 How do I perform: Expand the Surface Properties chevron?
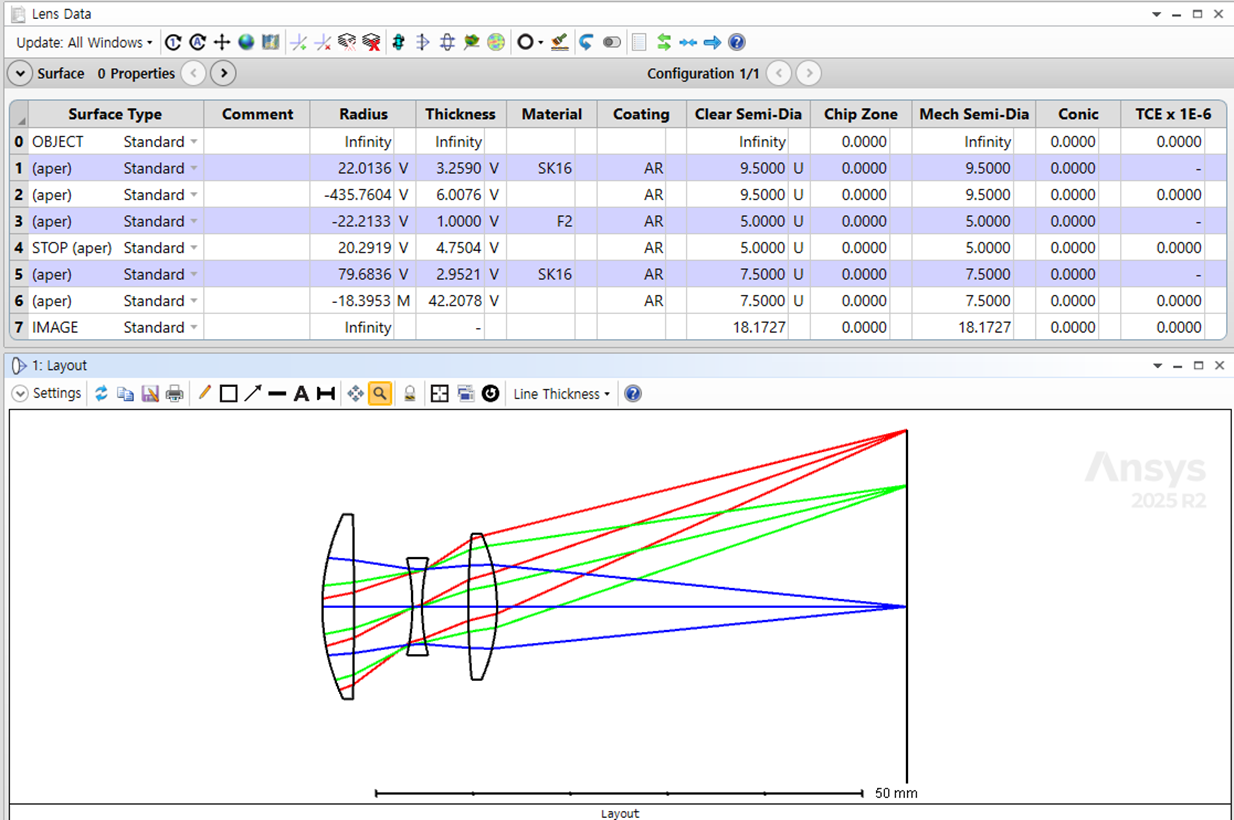click(19, 73)
